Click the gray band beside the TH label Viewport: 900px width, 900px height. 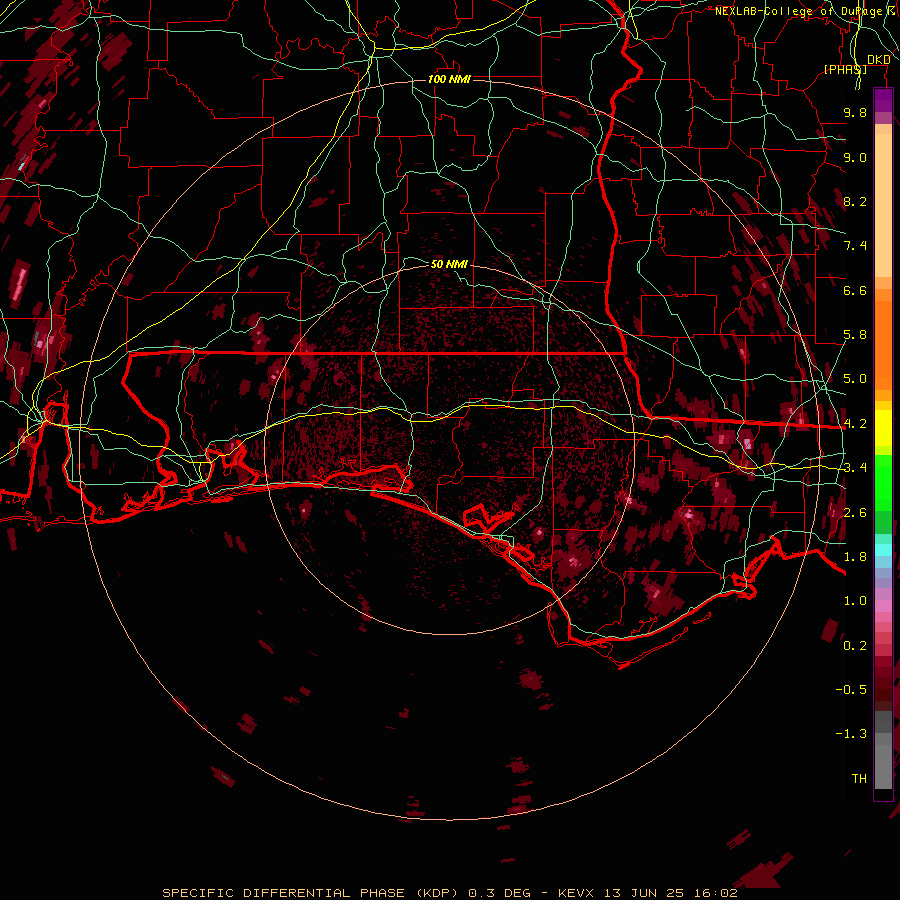[883, 769]
